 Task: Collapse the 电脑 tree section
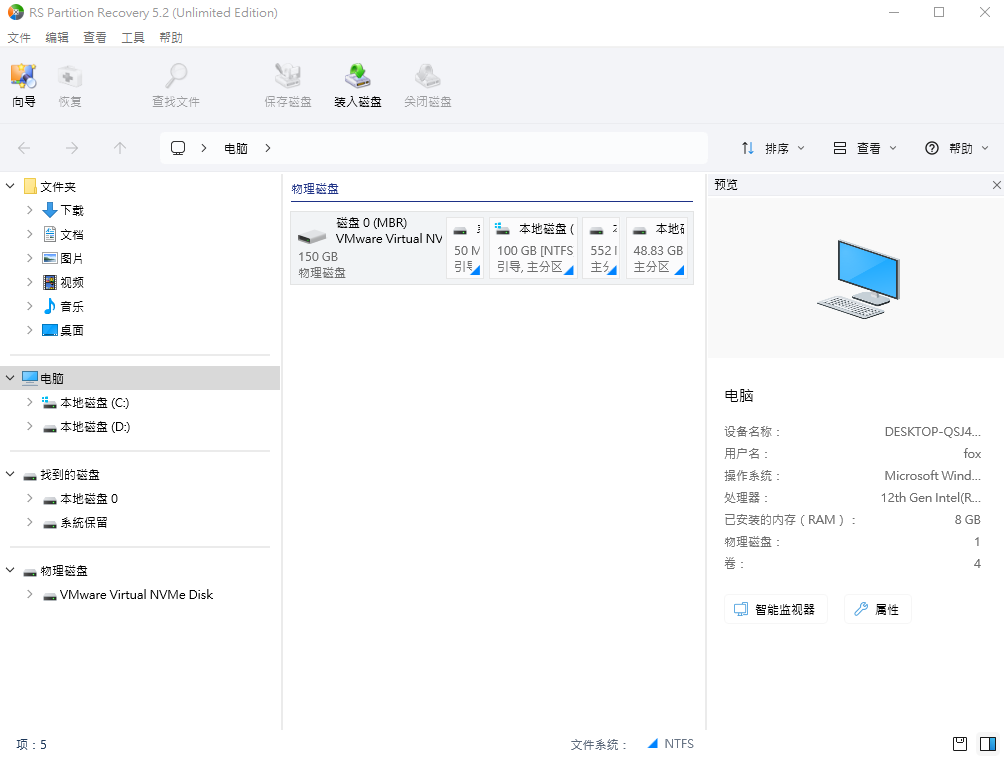(10, 378)
